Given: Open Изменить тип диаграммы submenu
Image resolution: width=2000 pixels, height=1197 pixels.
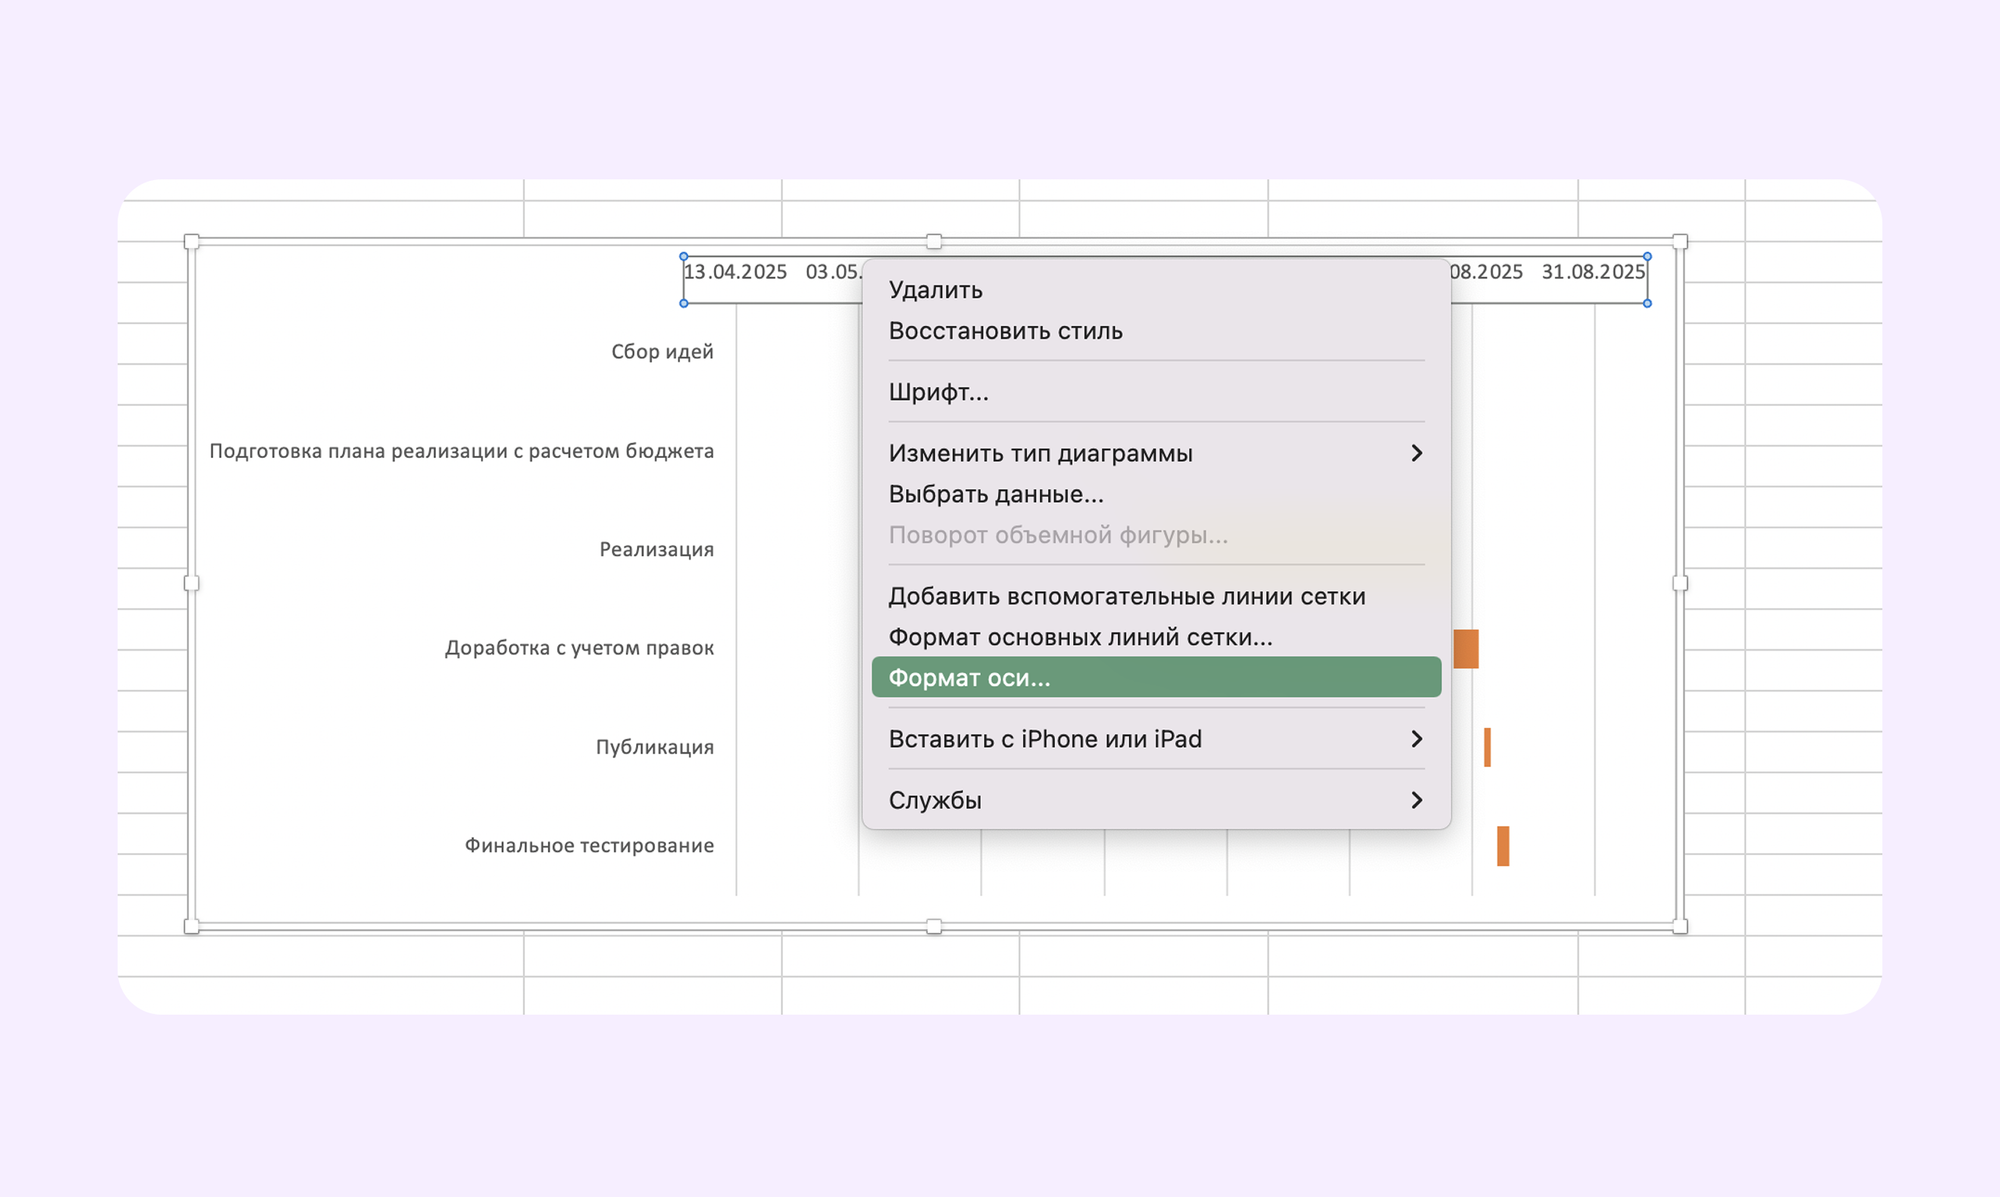Looking at the screenshot, I should (1156, 453).
